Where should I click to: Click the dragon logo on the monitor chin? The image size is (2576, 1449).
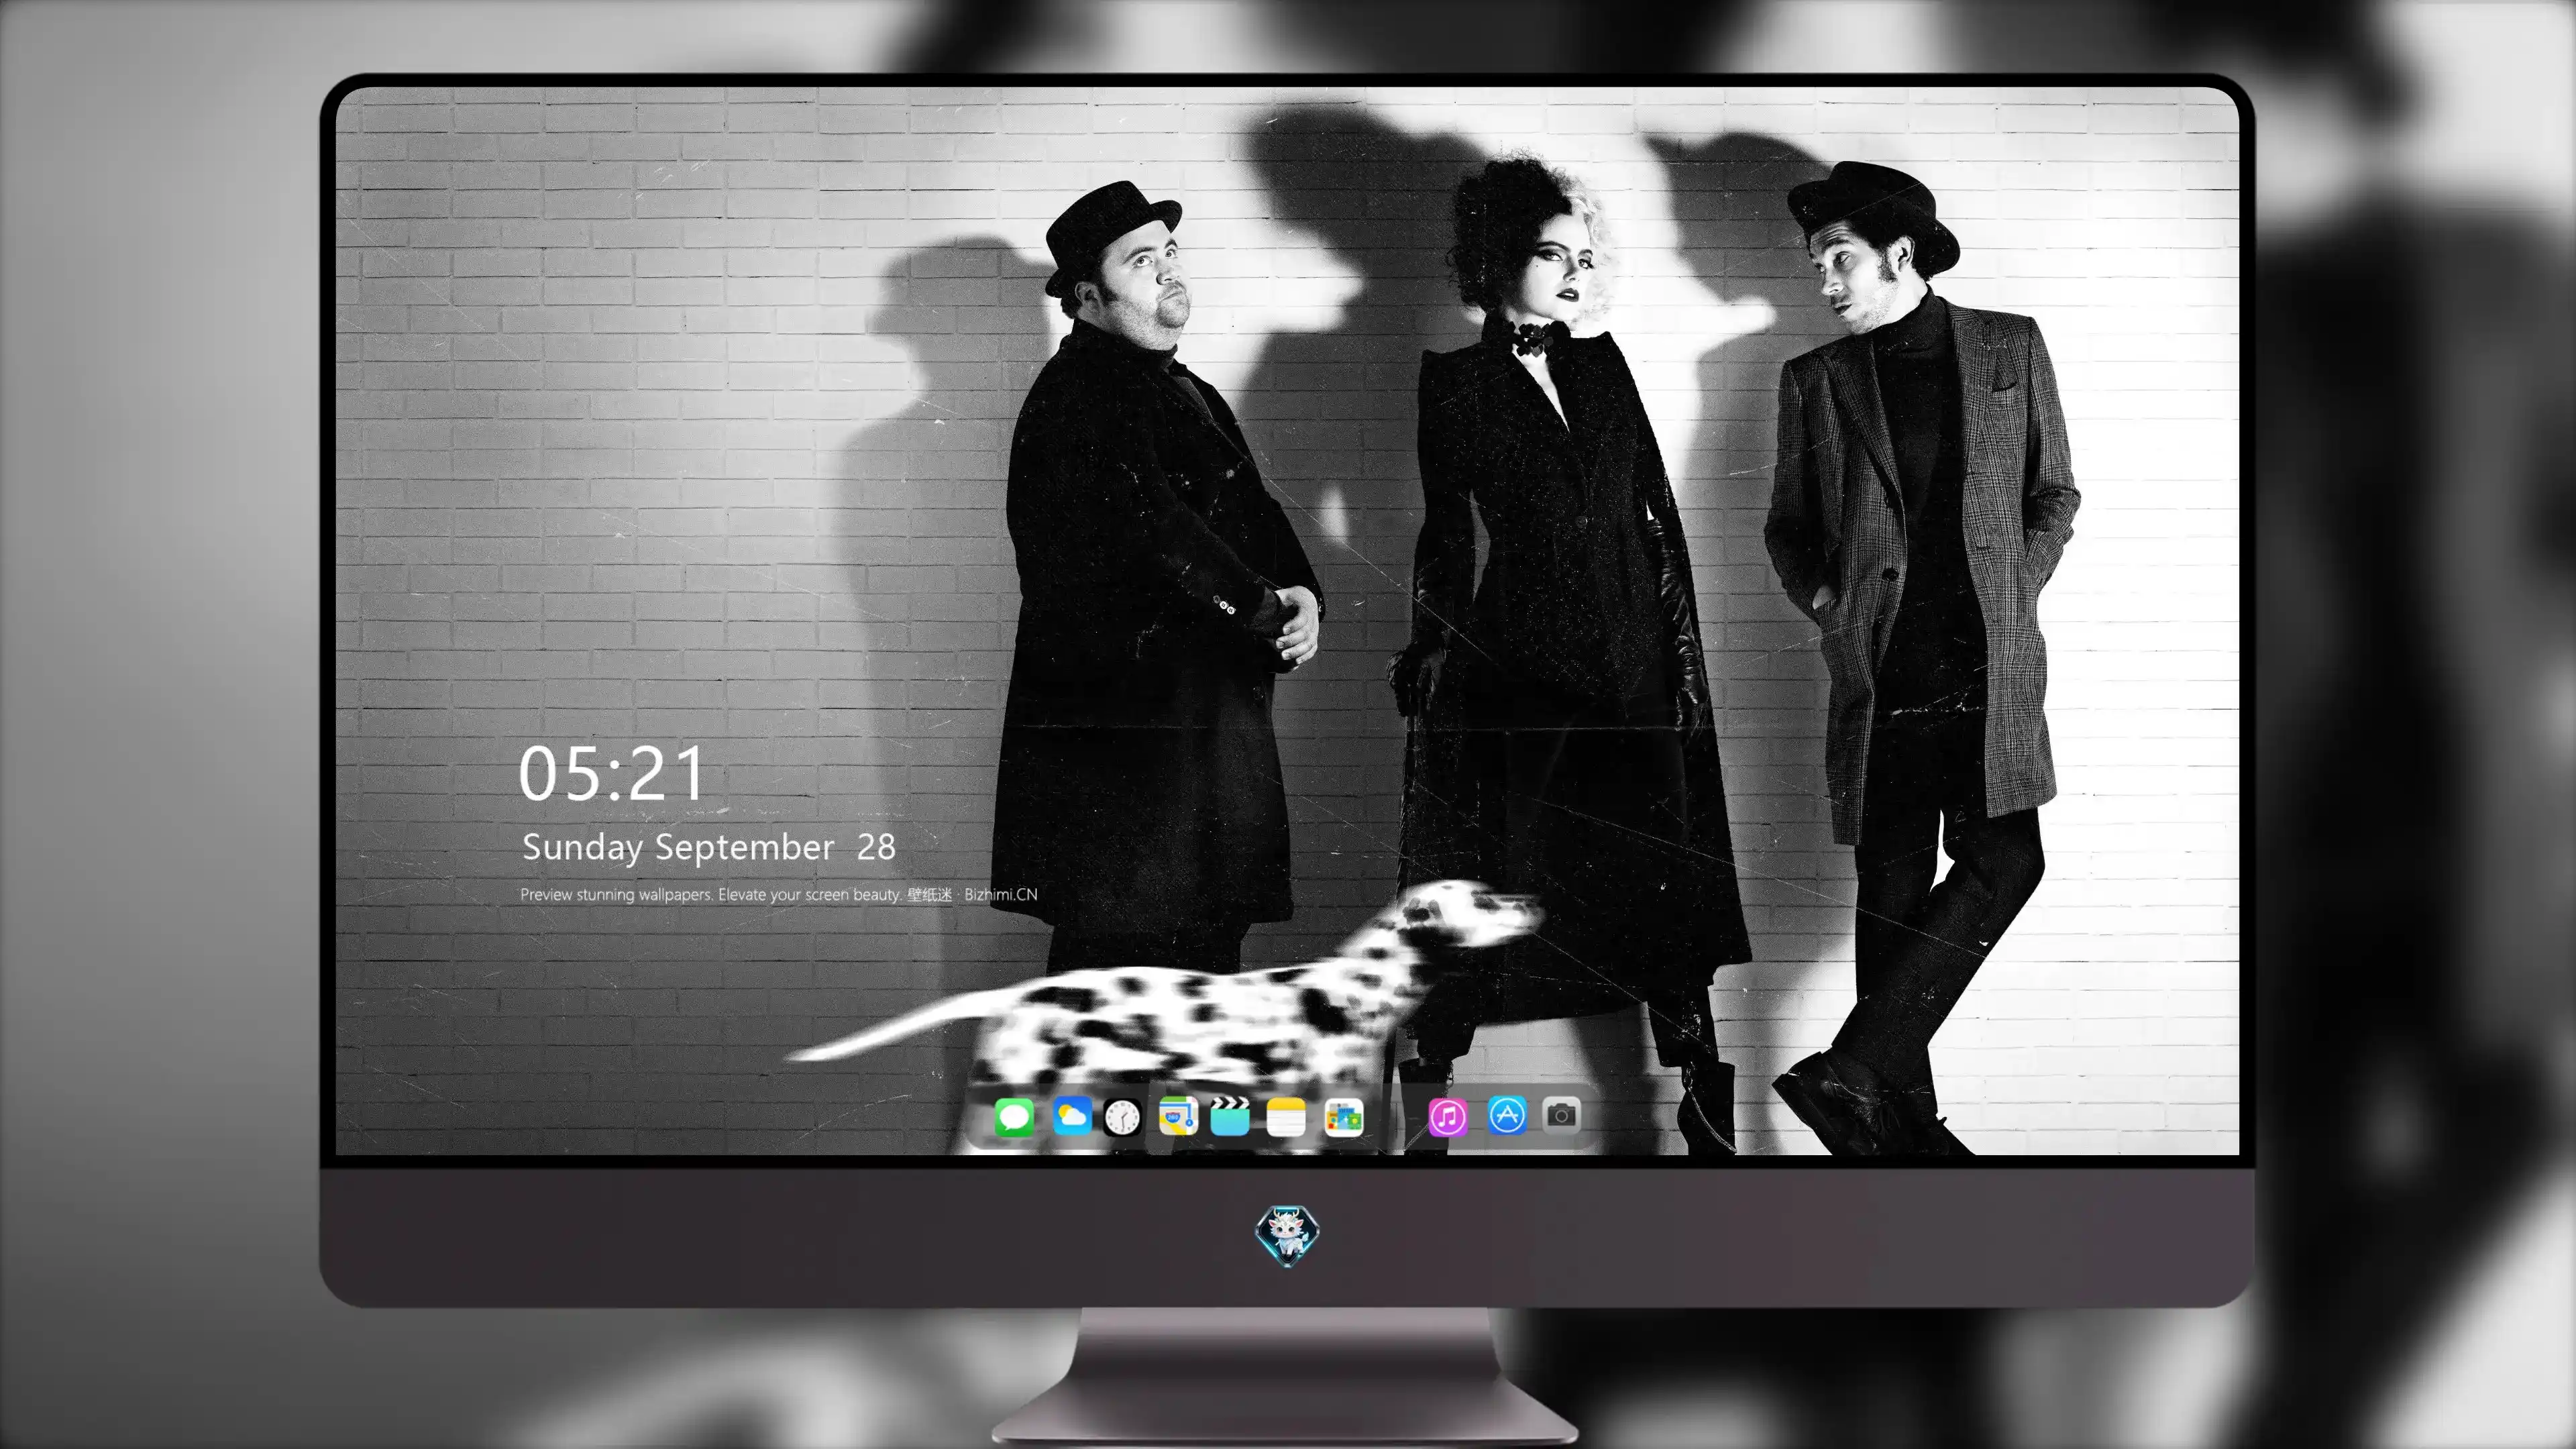[1287, 1235]
